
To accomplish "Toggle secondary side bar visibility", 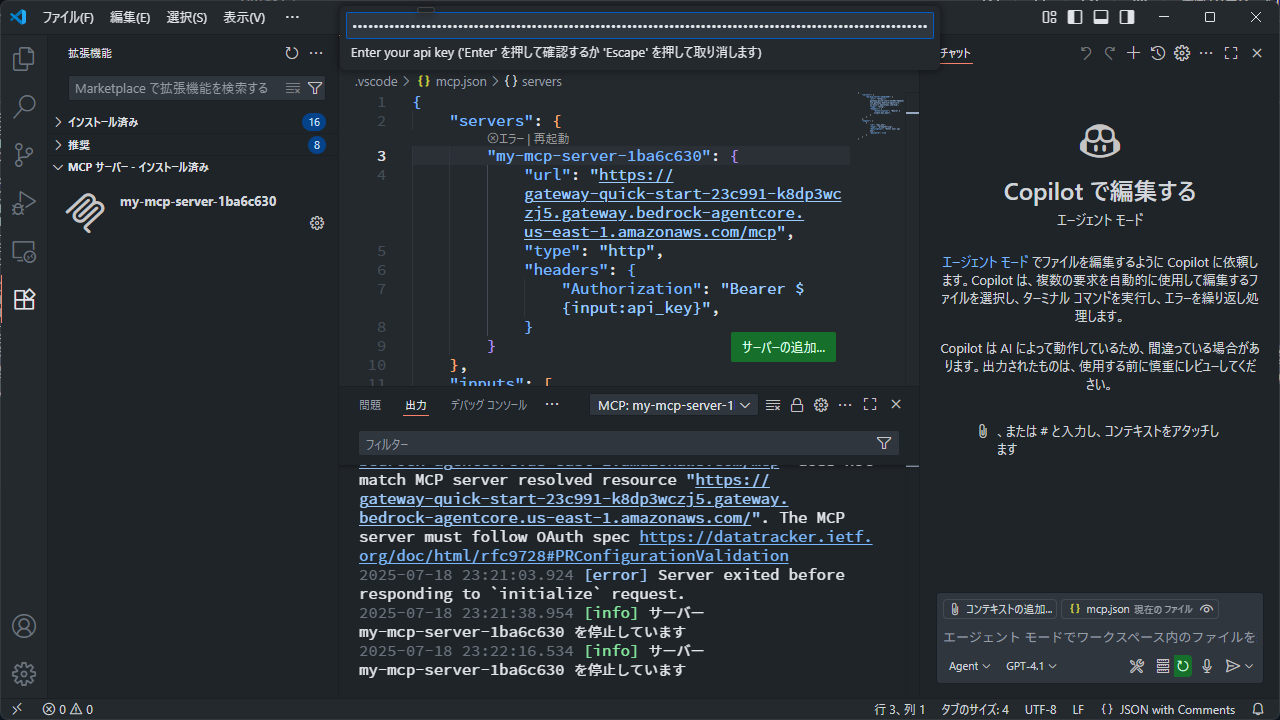I will (x=1127, y=17).
